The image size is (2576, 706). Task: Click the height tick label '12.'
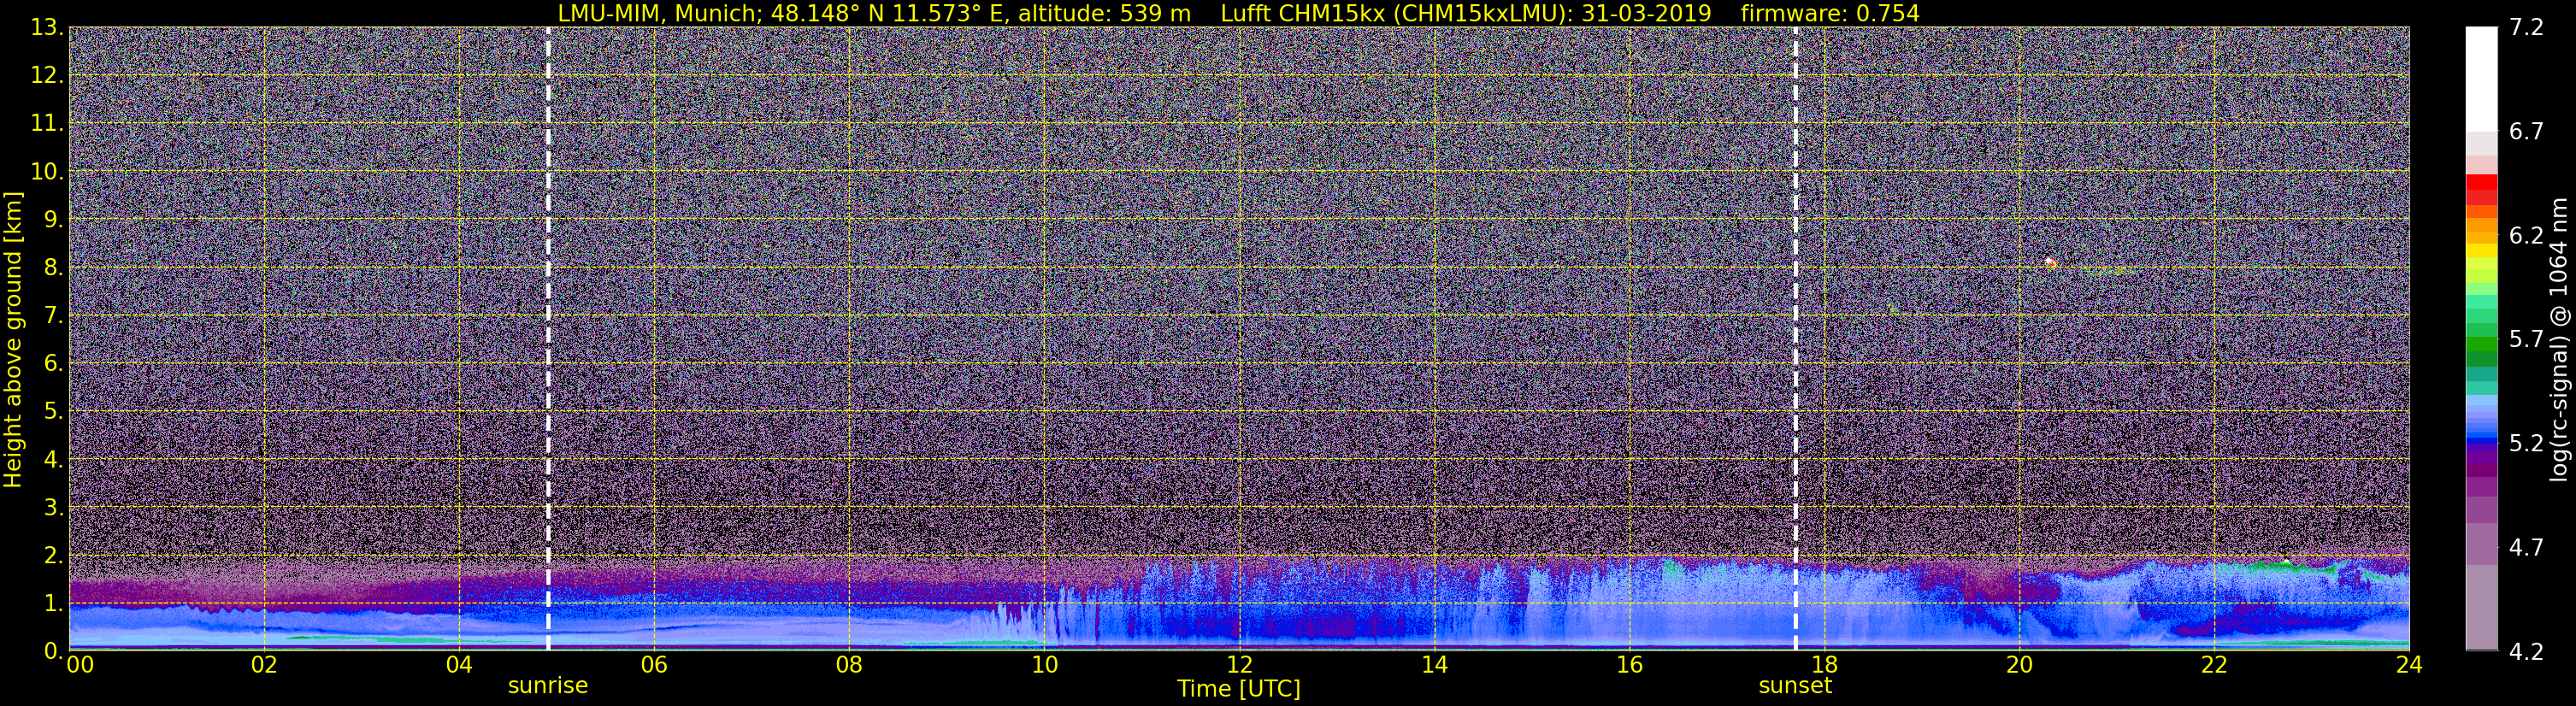point(47,75)
